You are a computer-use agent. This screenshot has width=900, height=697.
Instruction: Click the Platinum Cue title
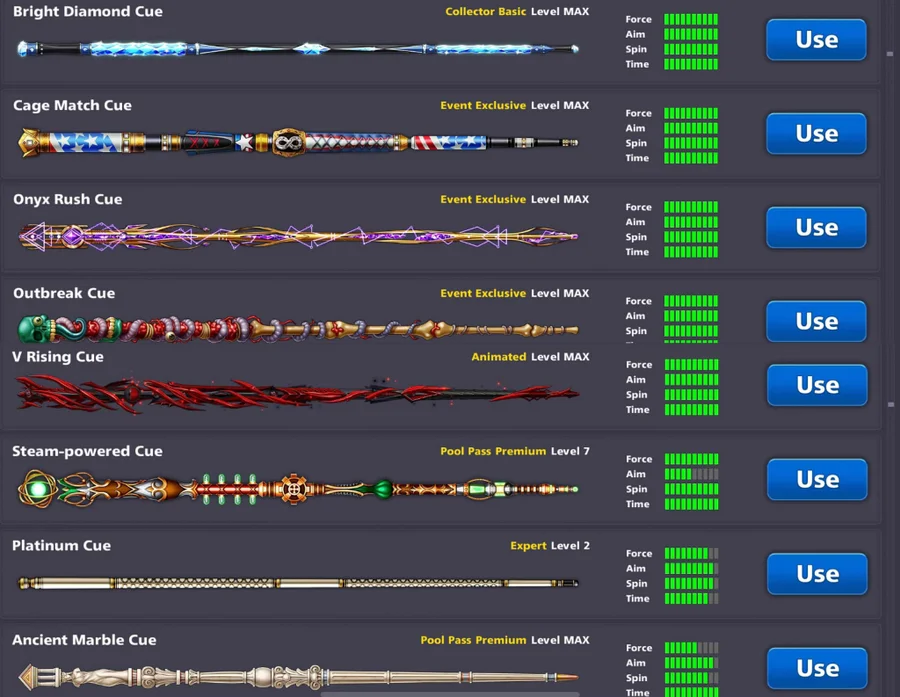coord(61,545)
